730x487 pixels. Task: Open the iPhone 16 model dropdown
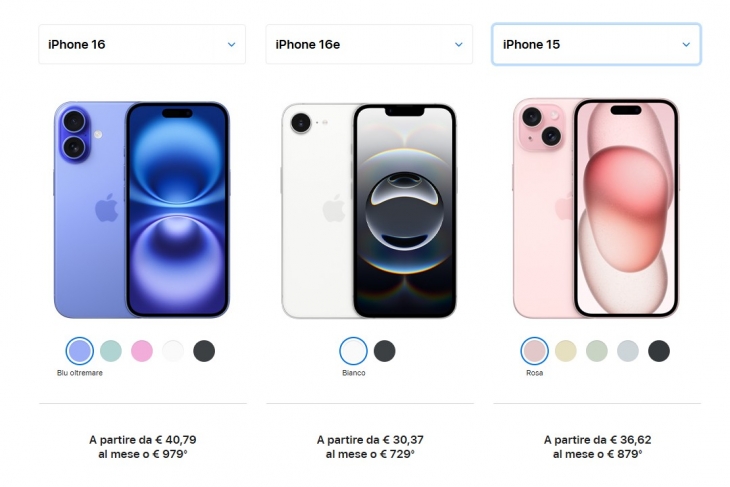coord(142,44)
